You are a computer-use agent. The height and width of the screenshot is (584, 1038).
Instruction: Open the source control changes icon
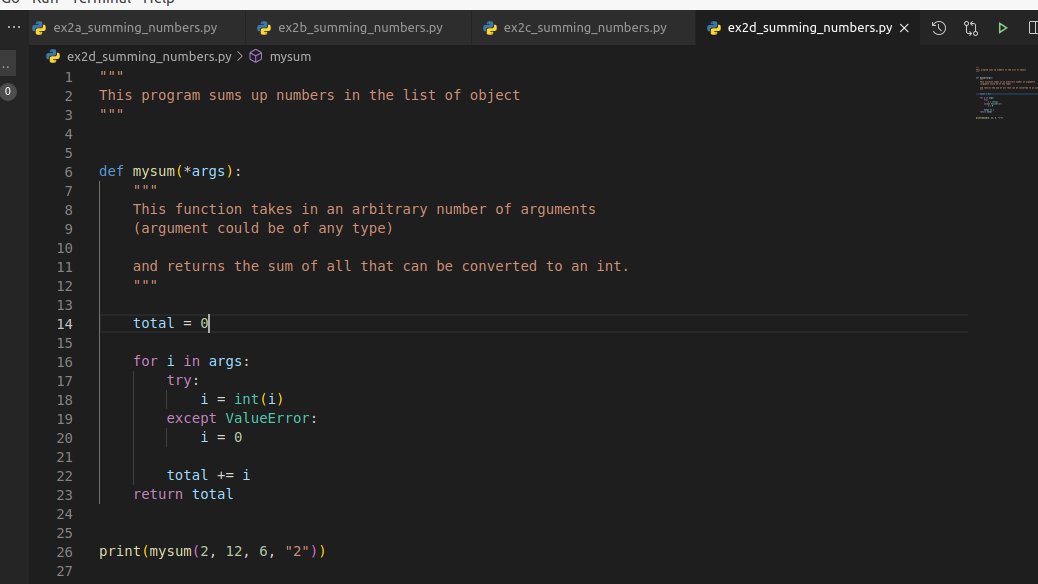tap(970, 28)
